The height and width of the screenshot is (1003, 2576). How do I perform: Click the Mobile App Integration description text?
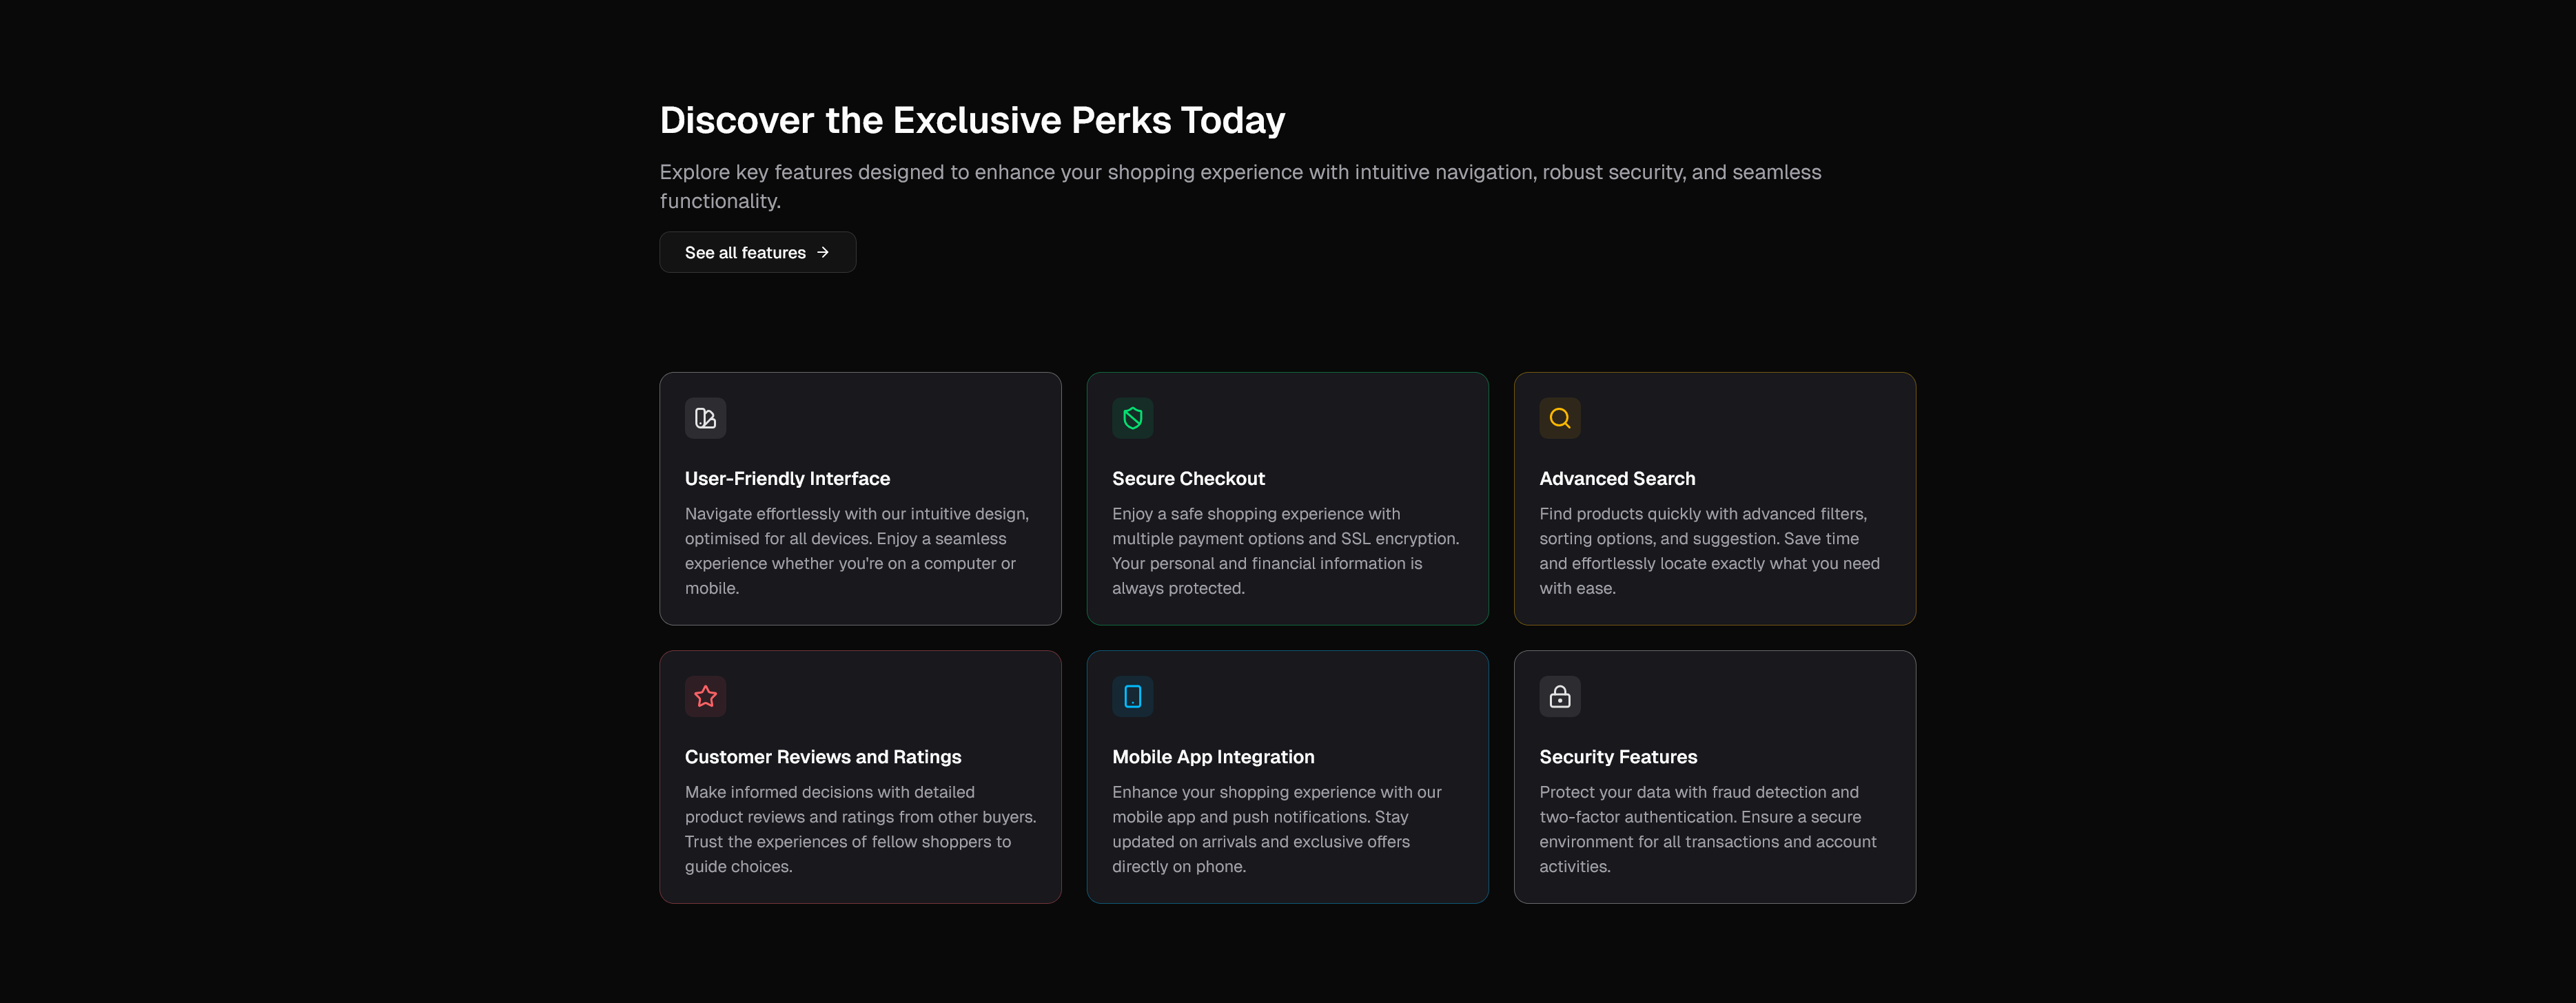[x=1276, y=829]
